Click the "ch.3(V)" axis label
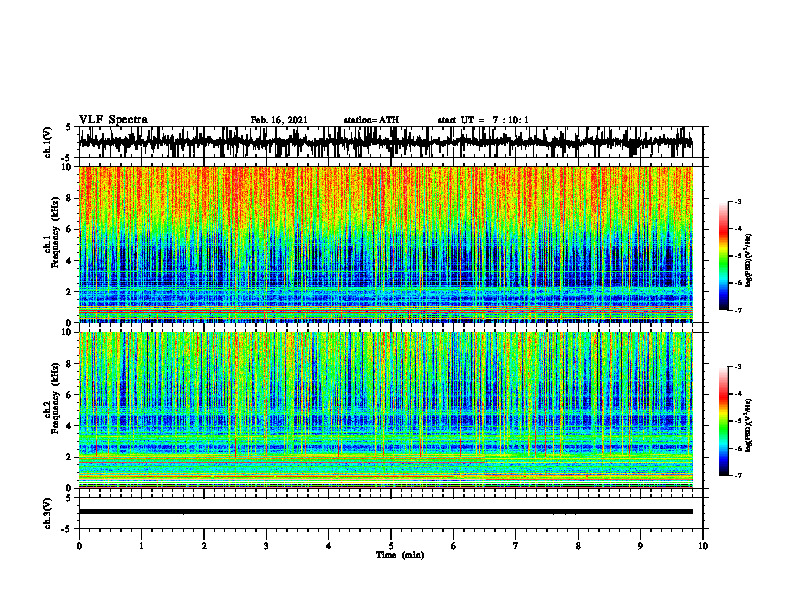 coord(47,514)
